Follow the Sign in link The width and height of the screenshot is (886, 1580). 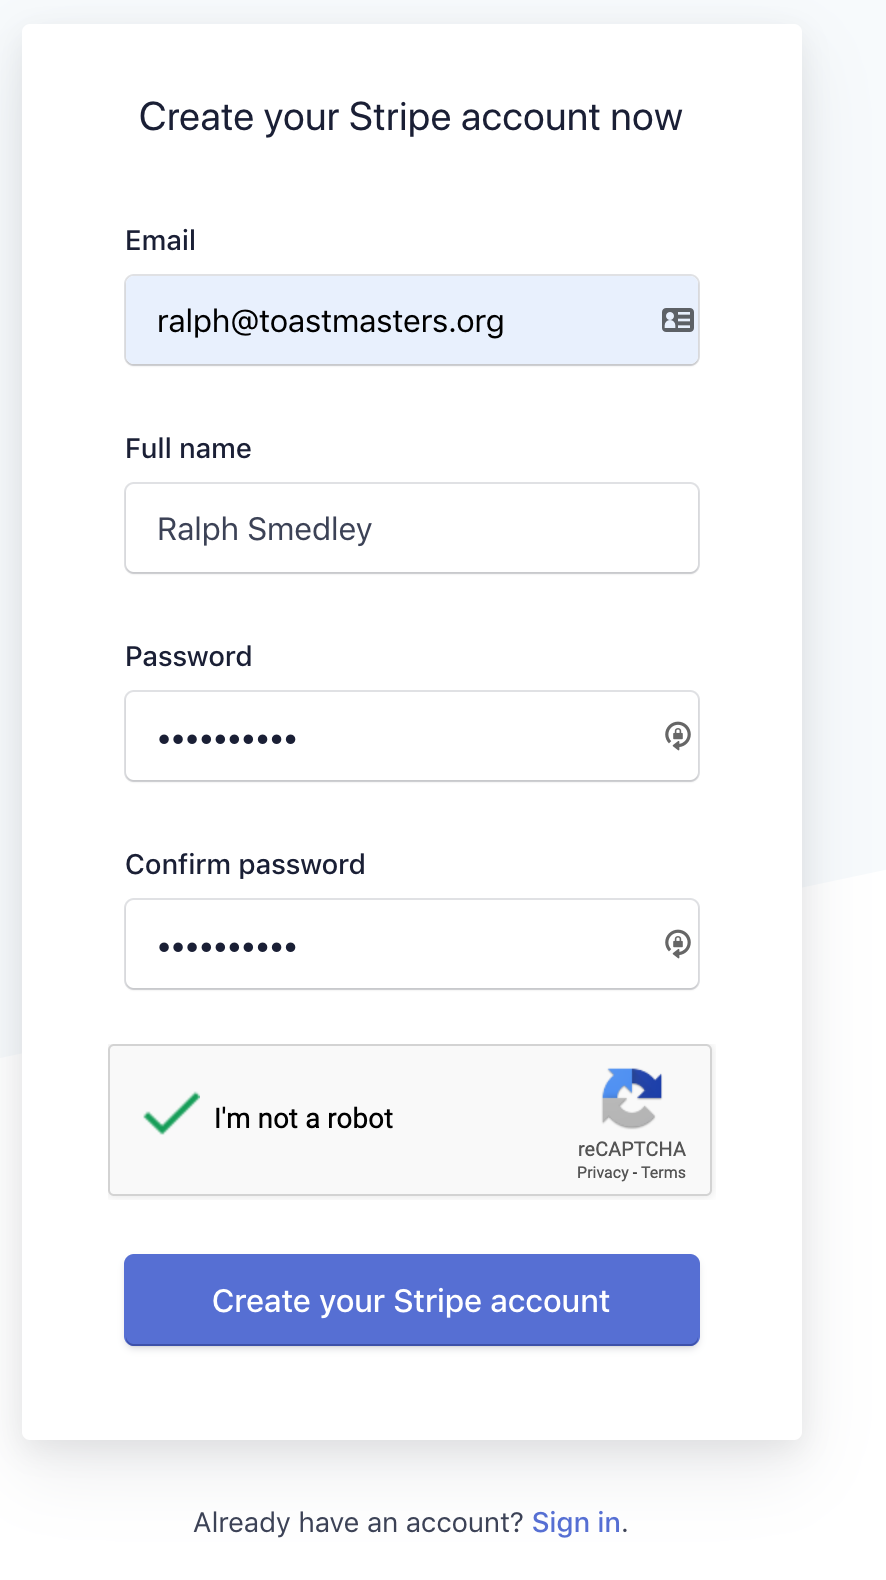coord(576,1522)
